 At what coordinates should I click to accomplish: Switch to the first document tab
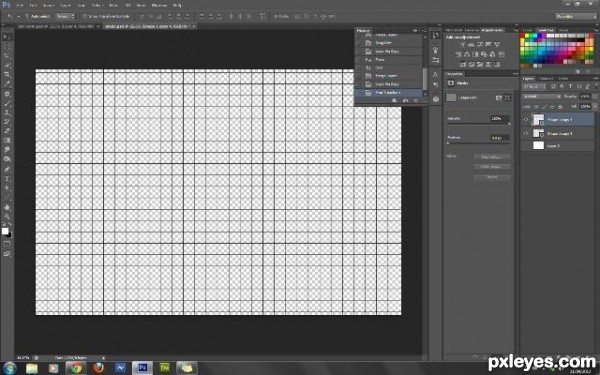57,26
